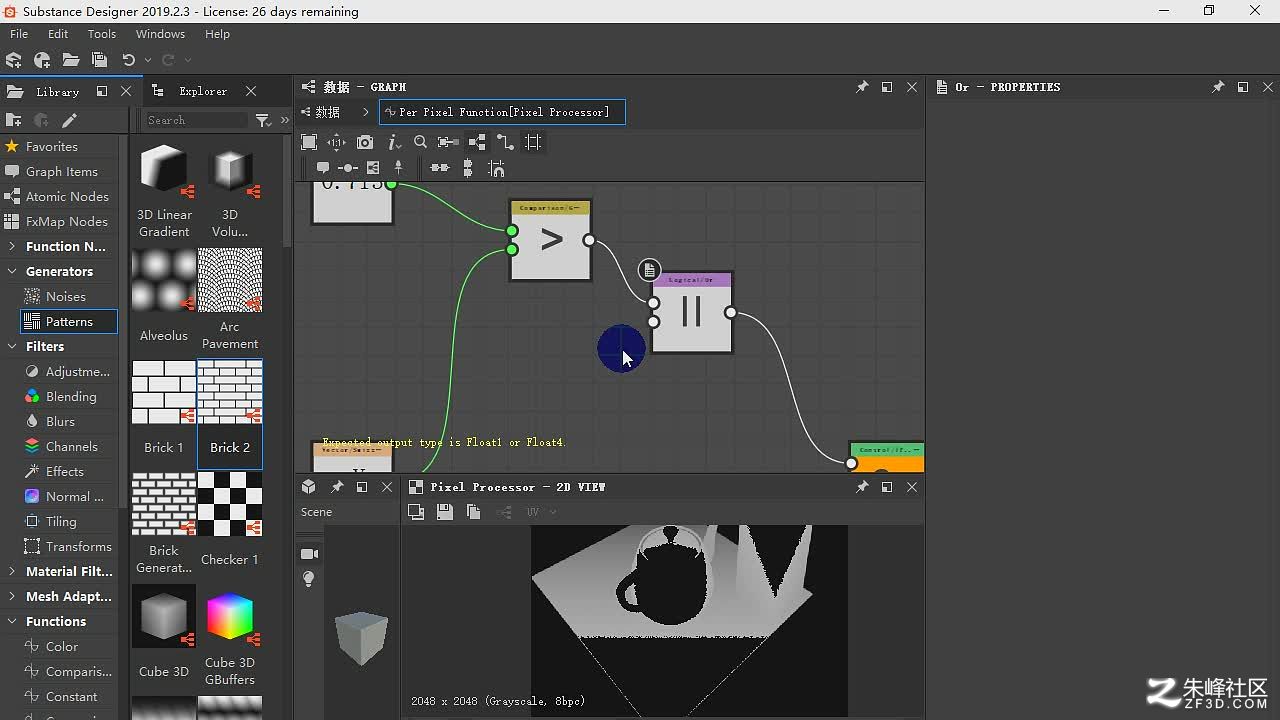Click the link creation mode icon
The width and height of the screenshot is (1280, 720).
pyautogui.click(x=448, y=142)
